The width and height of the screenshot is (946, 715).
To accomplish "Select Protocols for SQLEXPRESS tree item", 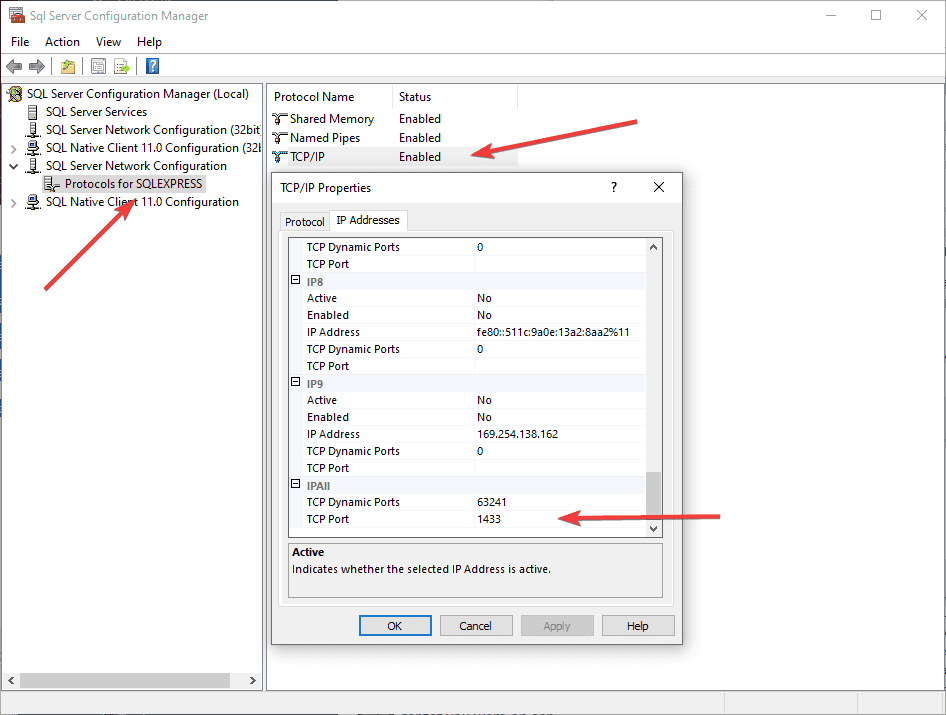I will tap(133, 183).
